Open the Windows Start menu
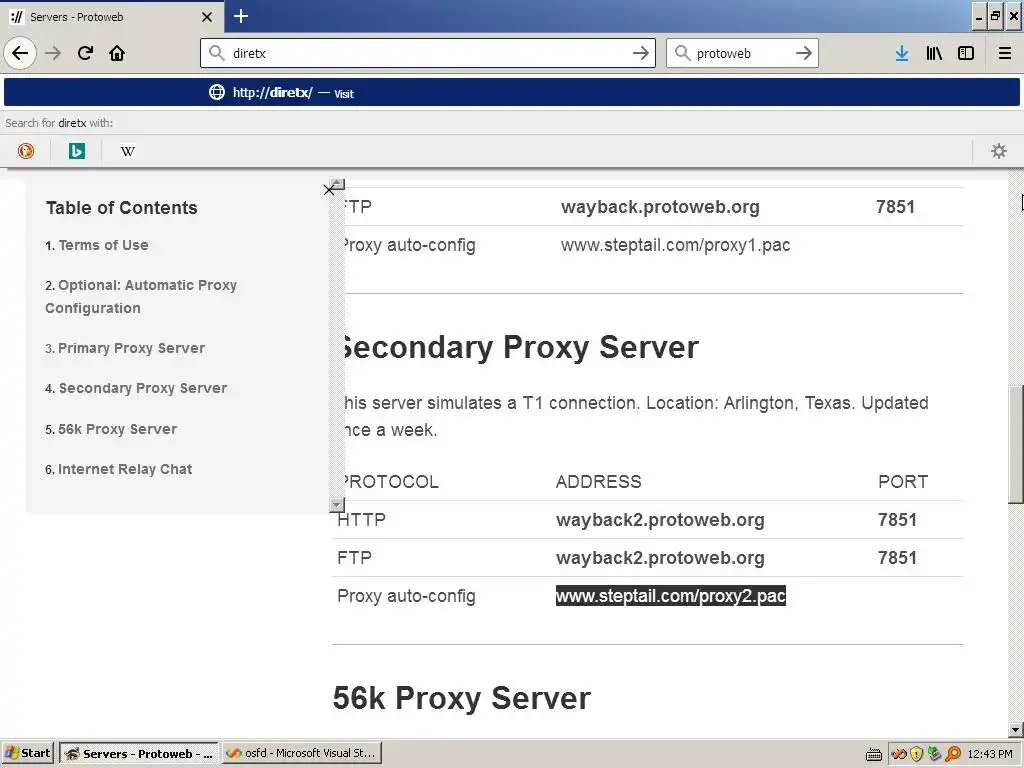This screenshot has width=1024, height=768. 27,753
